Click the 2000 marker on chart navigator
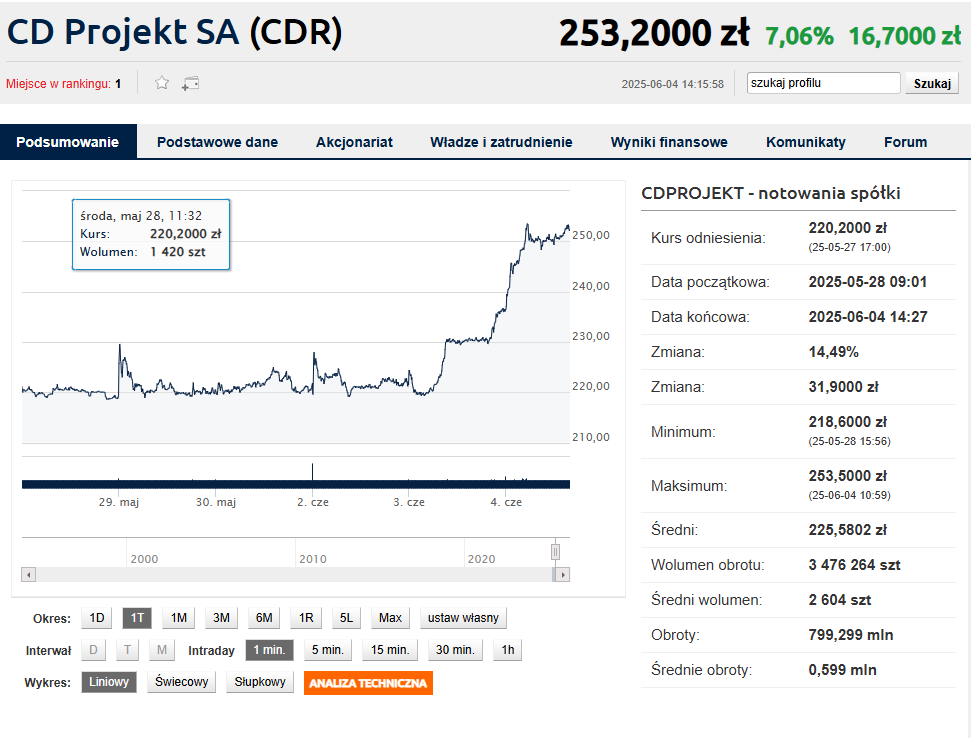 (144, 559)
